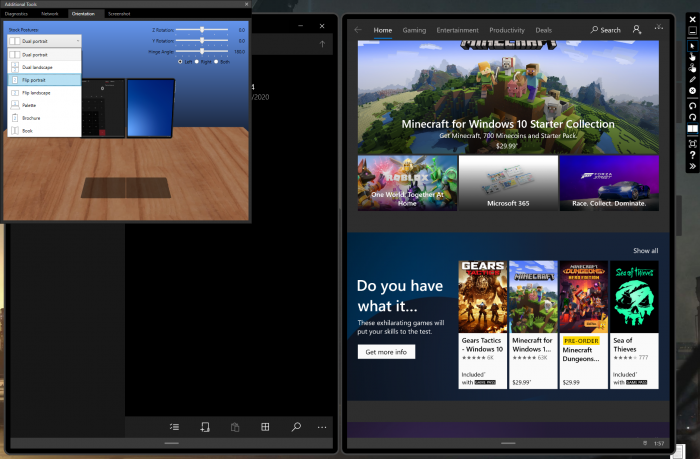Open the Microsoft 365 tile

(x=508, y=183)
